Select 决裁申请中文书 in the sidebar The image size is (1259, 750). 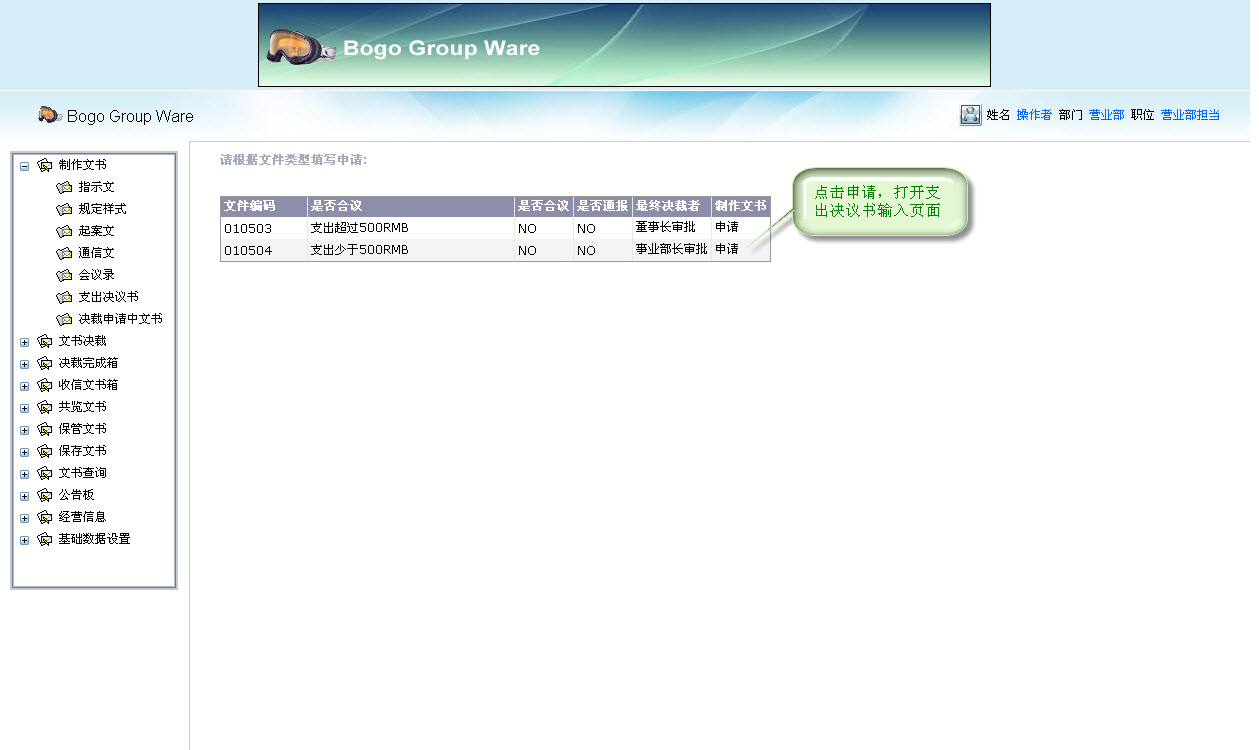point(120,319)
